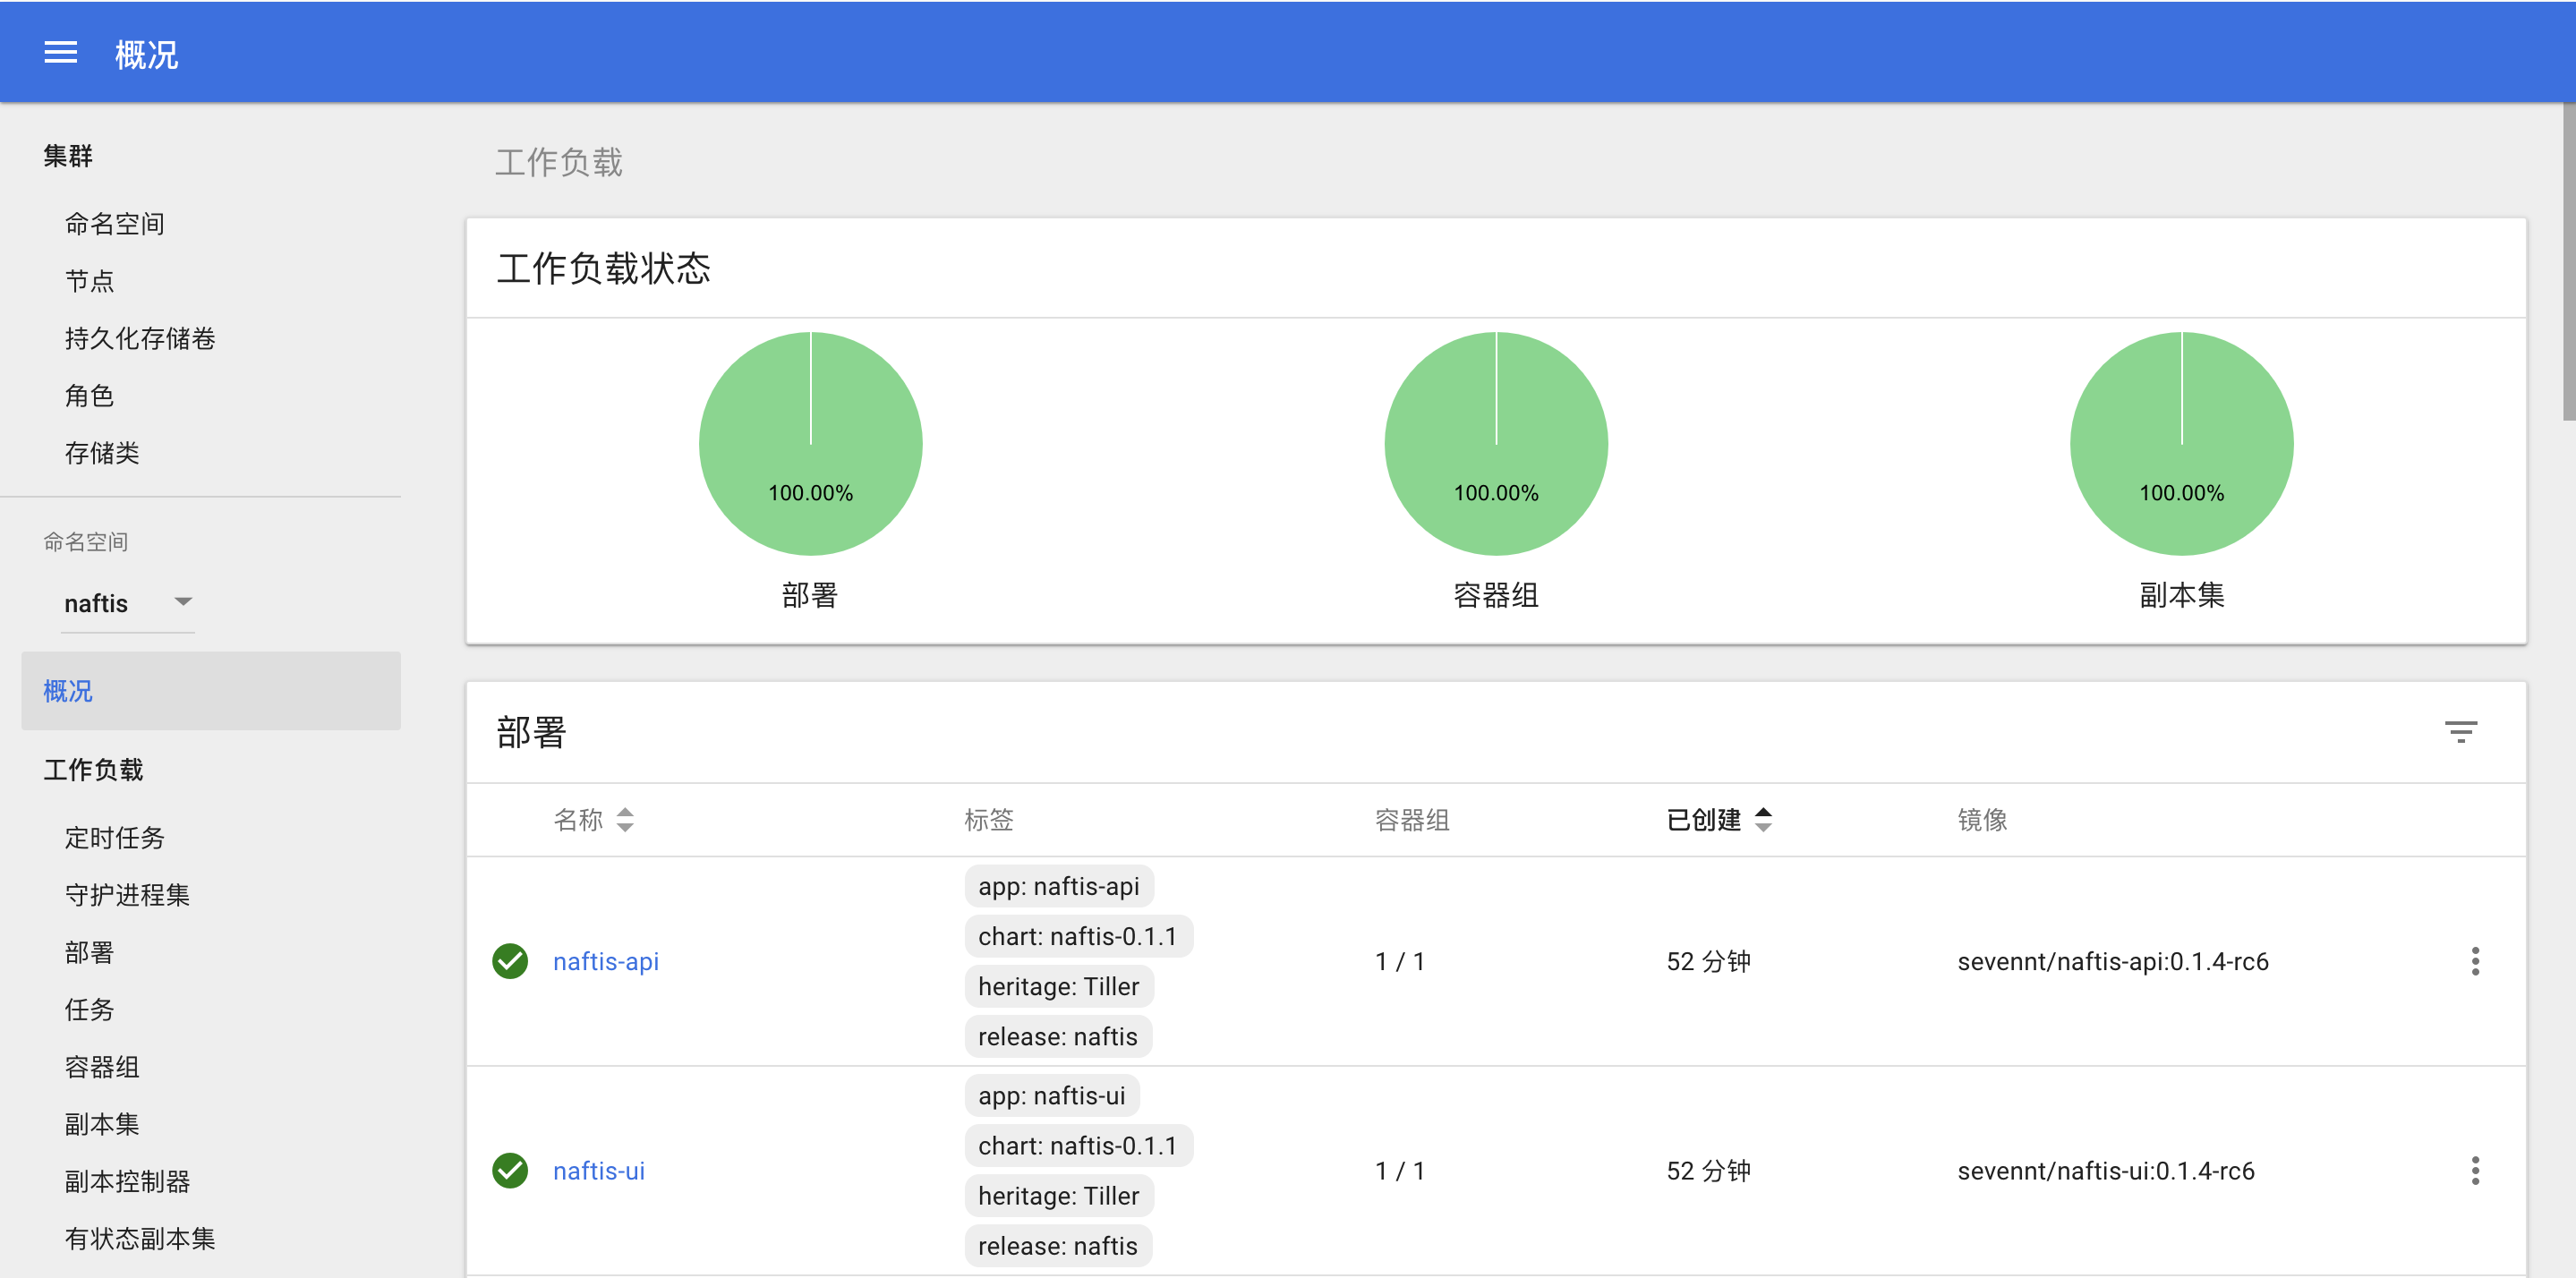This screenshot has height=1278, width=2576.
Task: Expand the naftis namespace dropdown
Action: 183,602
